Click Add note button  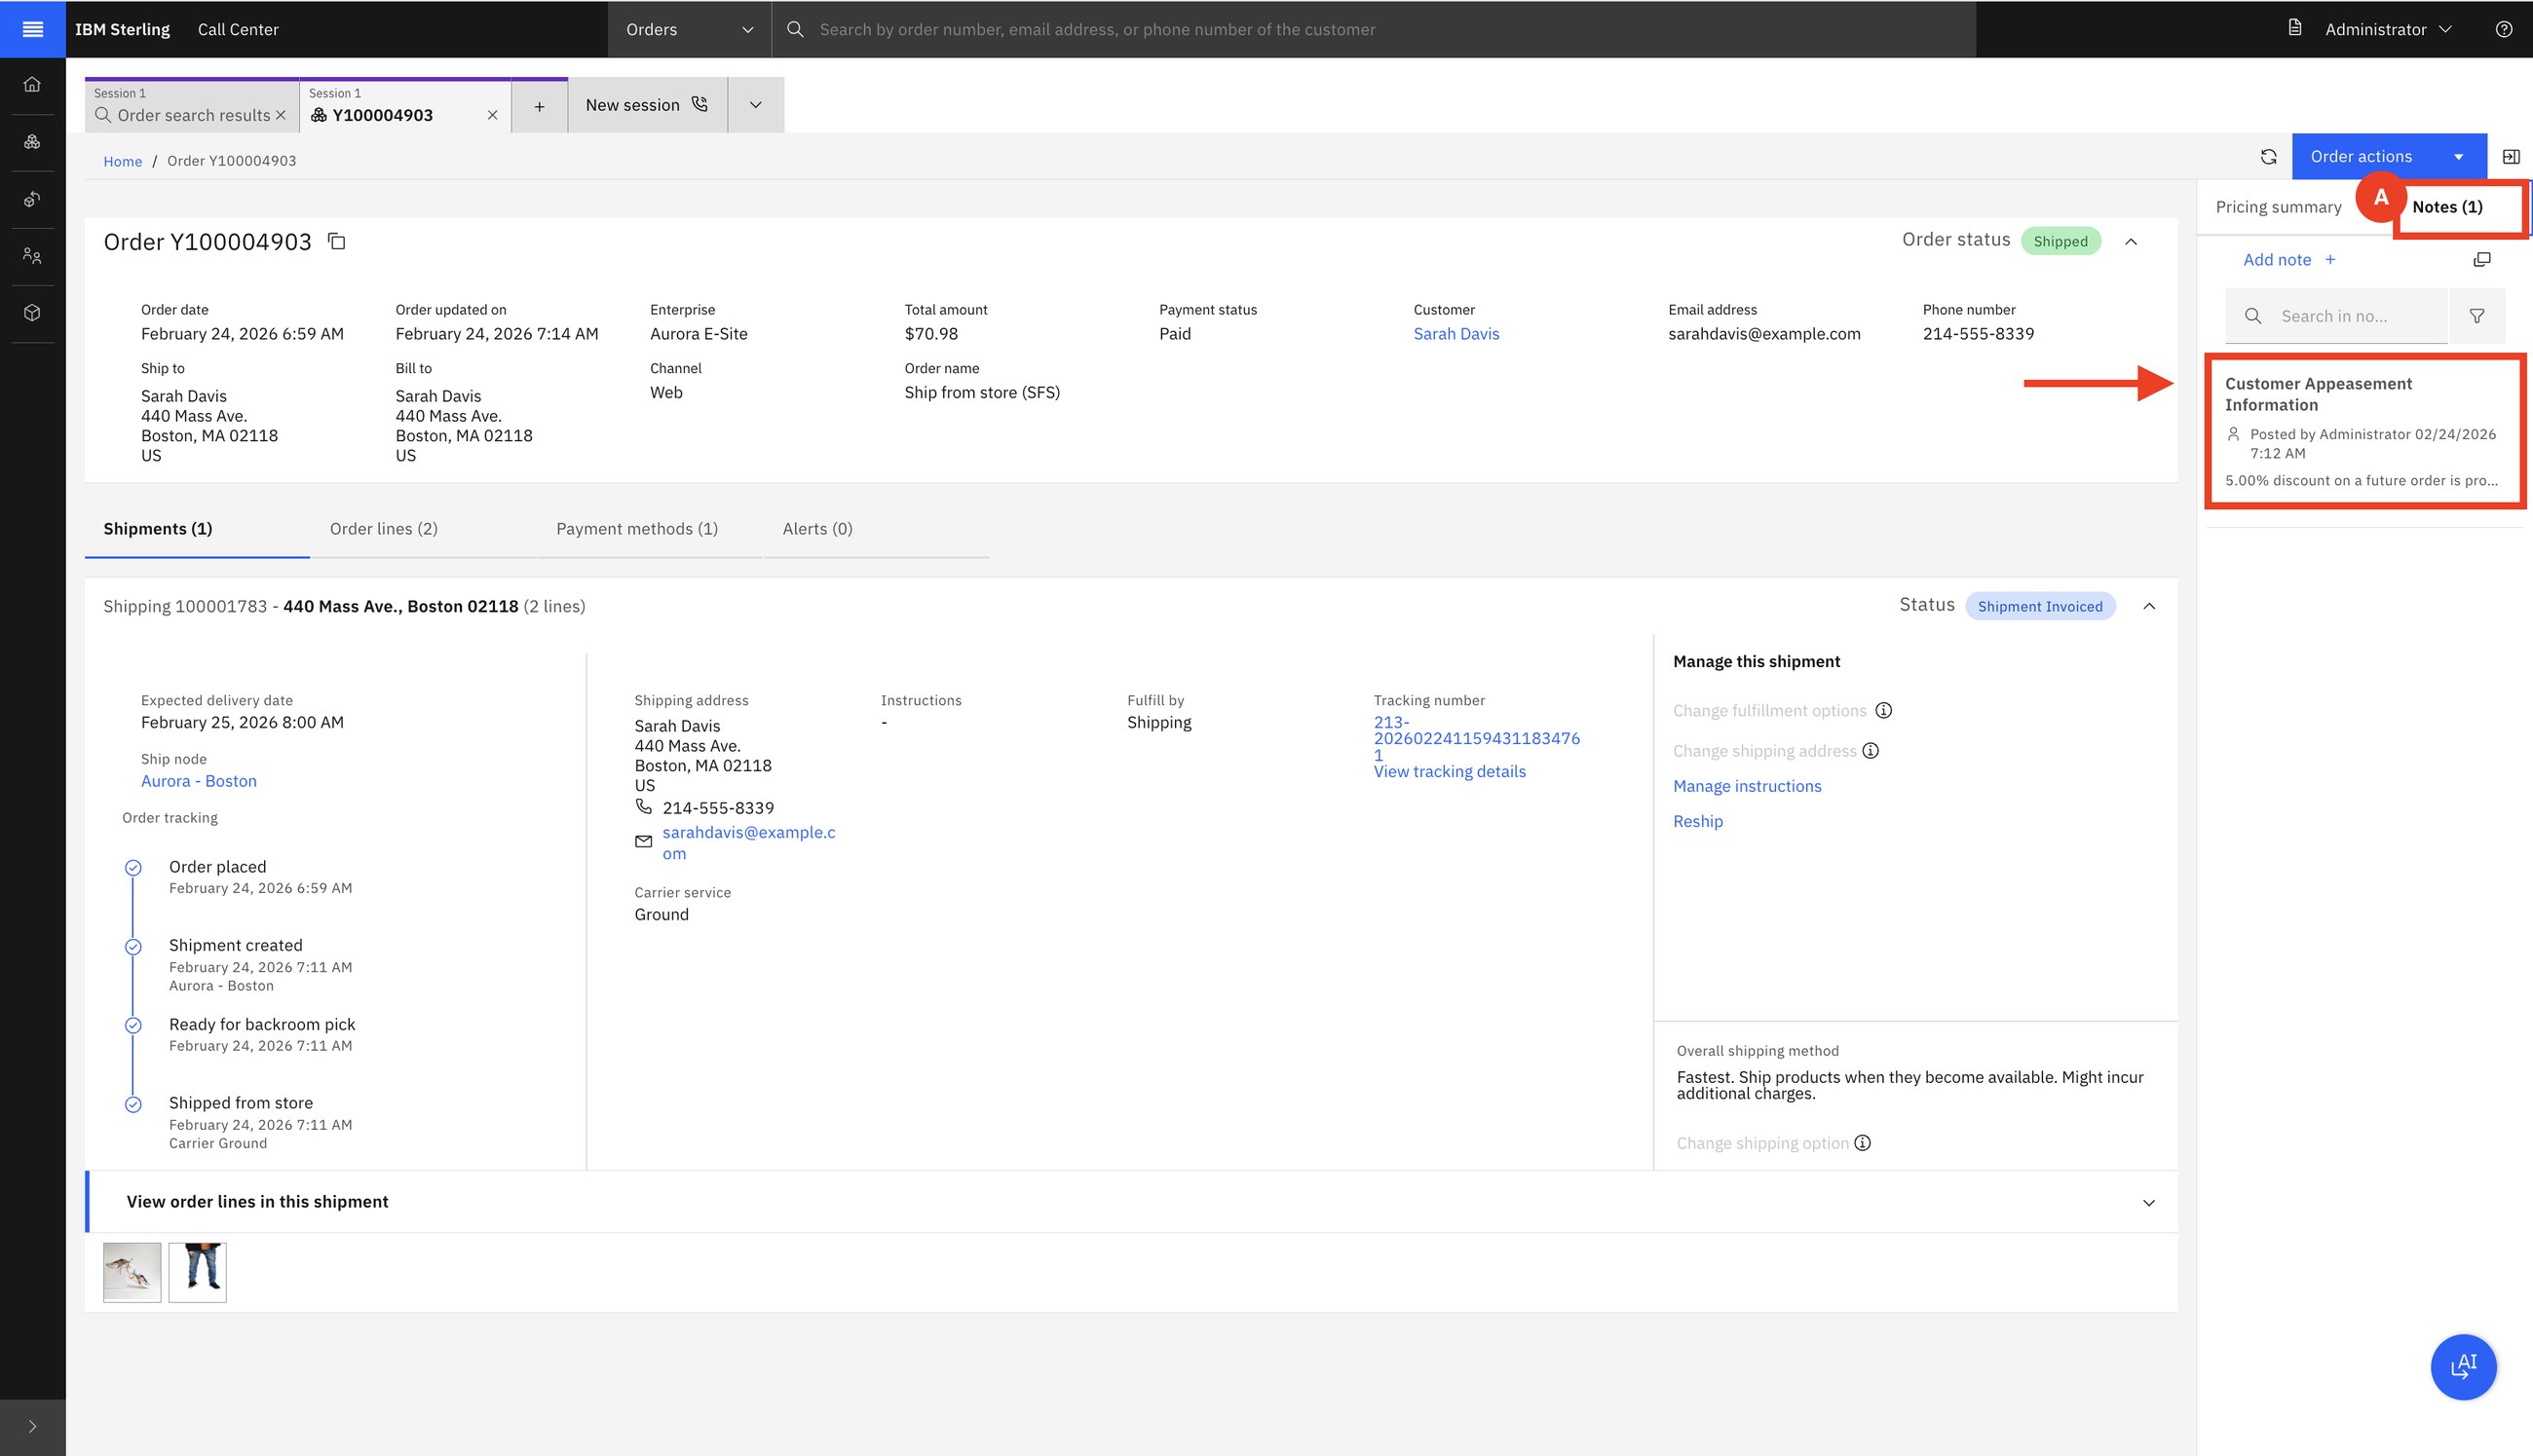tap(2288, 260)
